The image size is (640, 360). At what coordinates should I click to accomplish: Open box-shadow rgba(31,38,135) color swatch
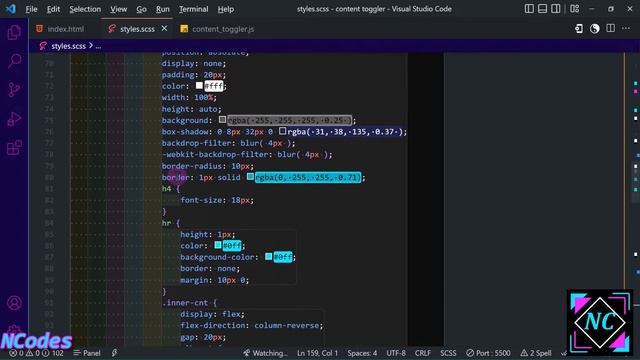click(x=282, y=131)
